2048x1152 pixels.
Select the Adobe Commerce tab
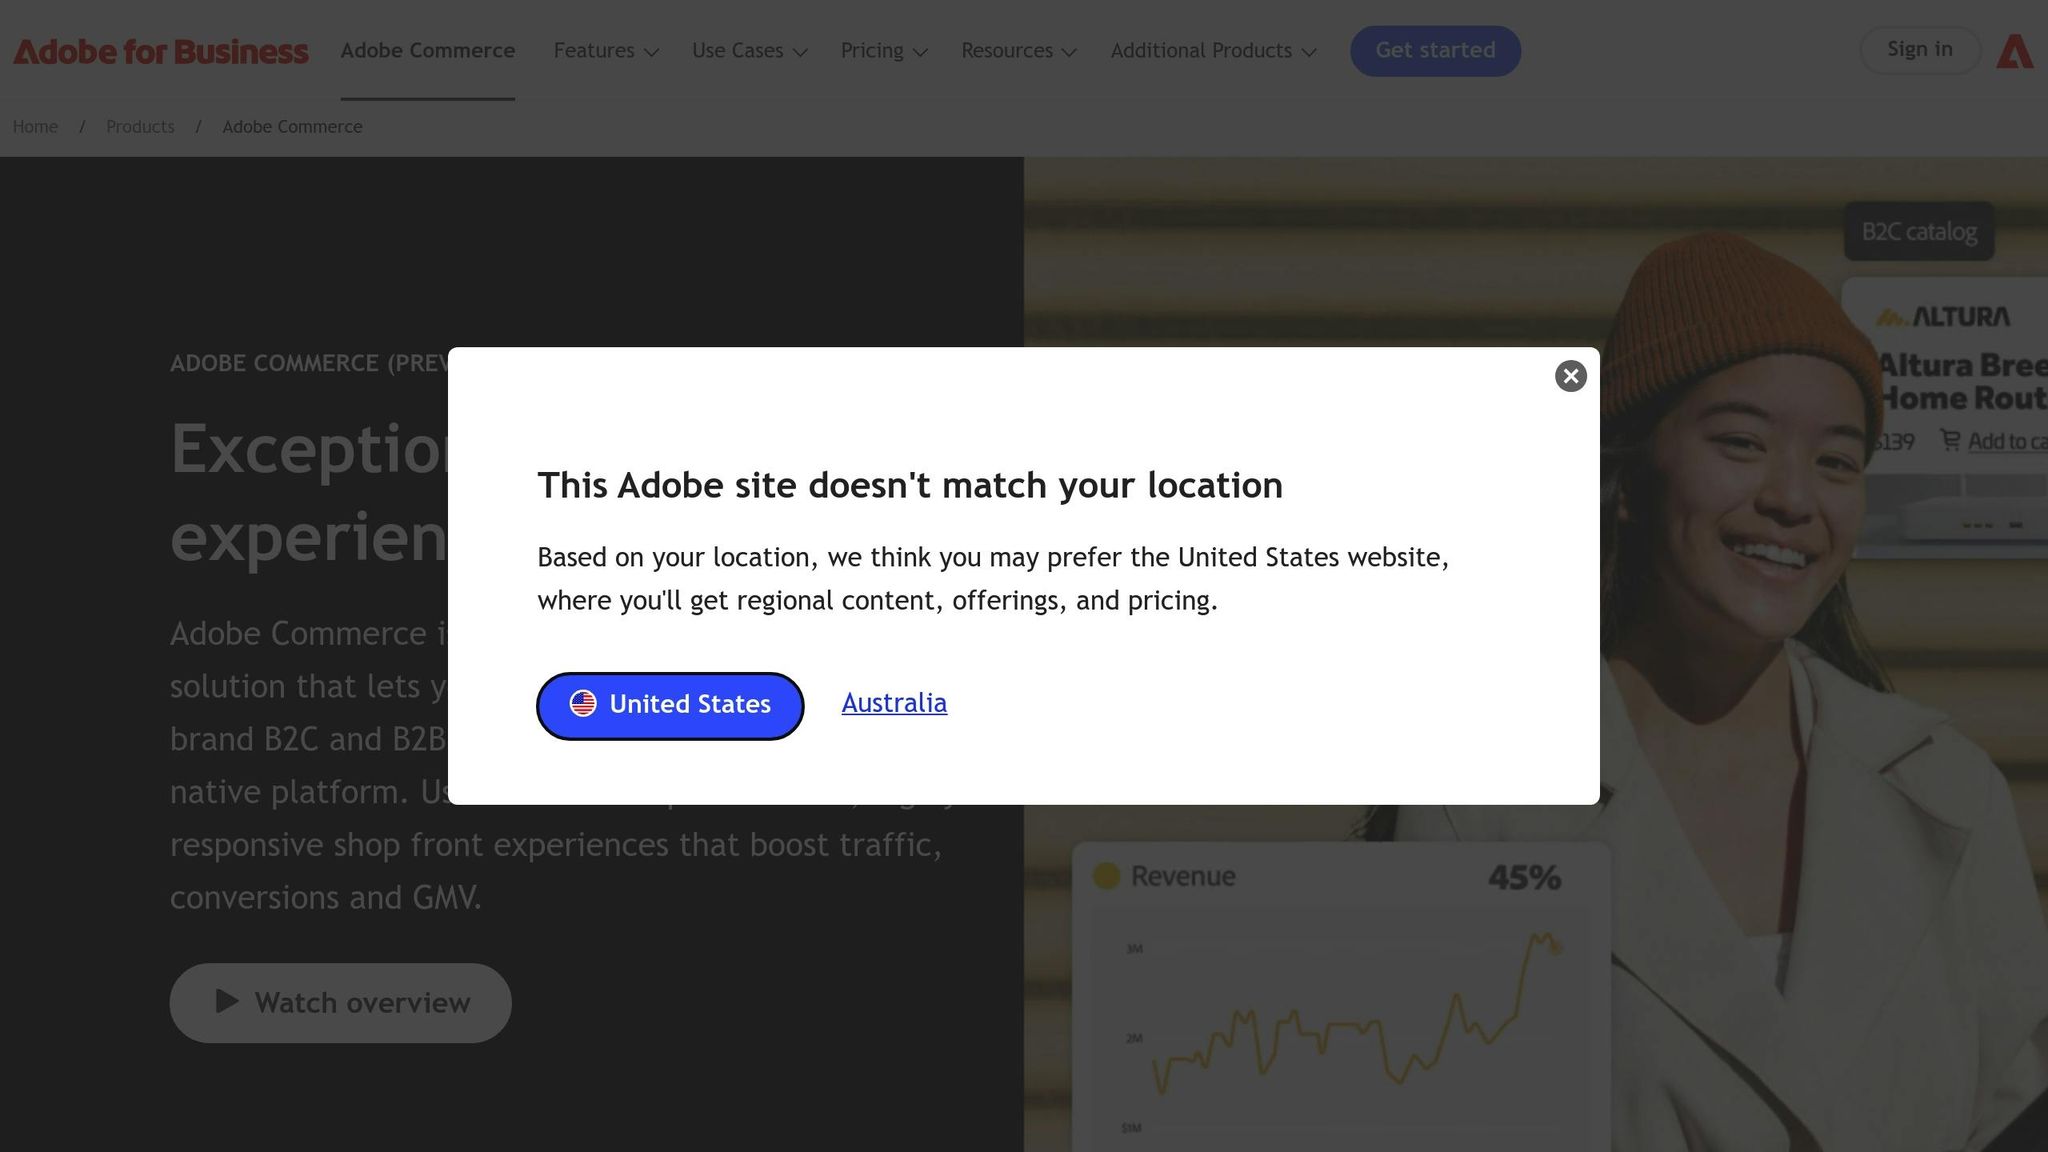pos(427,51)
